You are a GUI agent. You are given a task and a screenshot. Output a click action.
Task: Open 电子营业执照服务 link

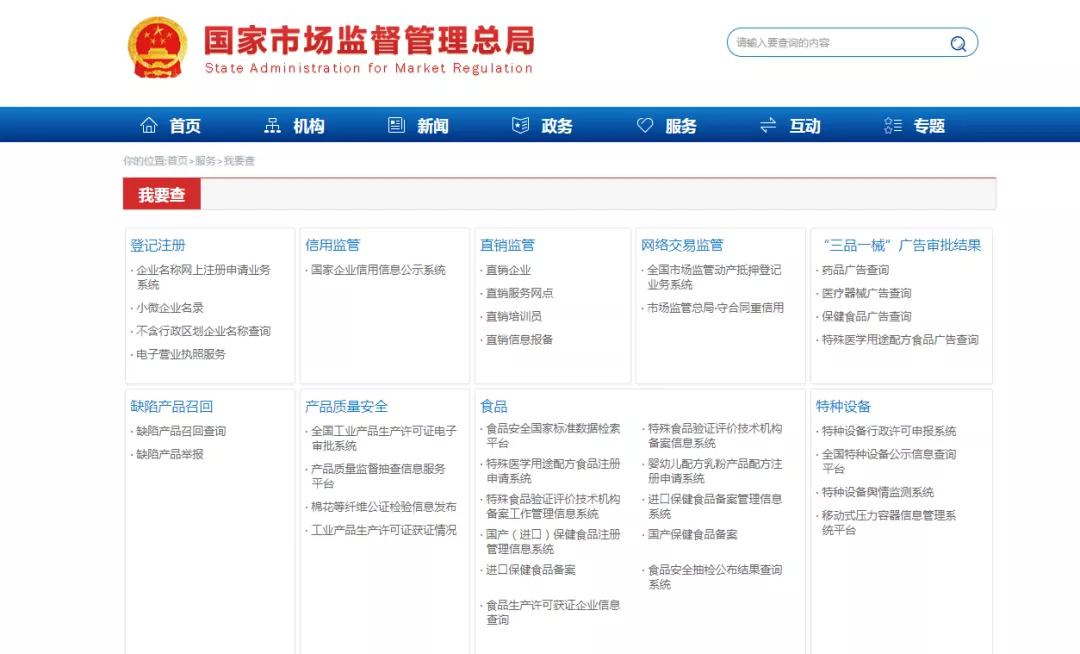coord(180,355)
